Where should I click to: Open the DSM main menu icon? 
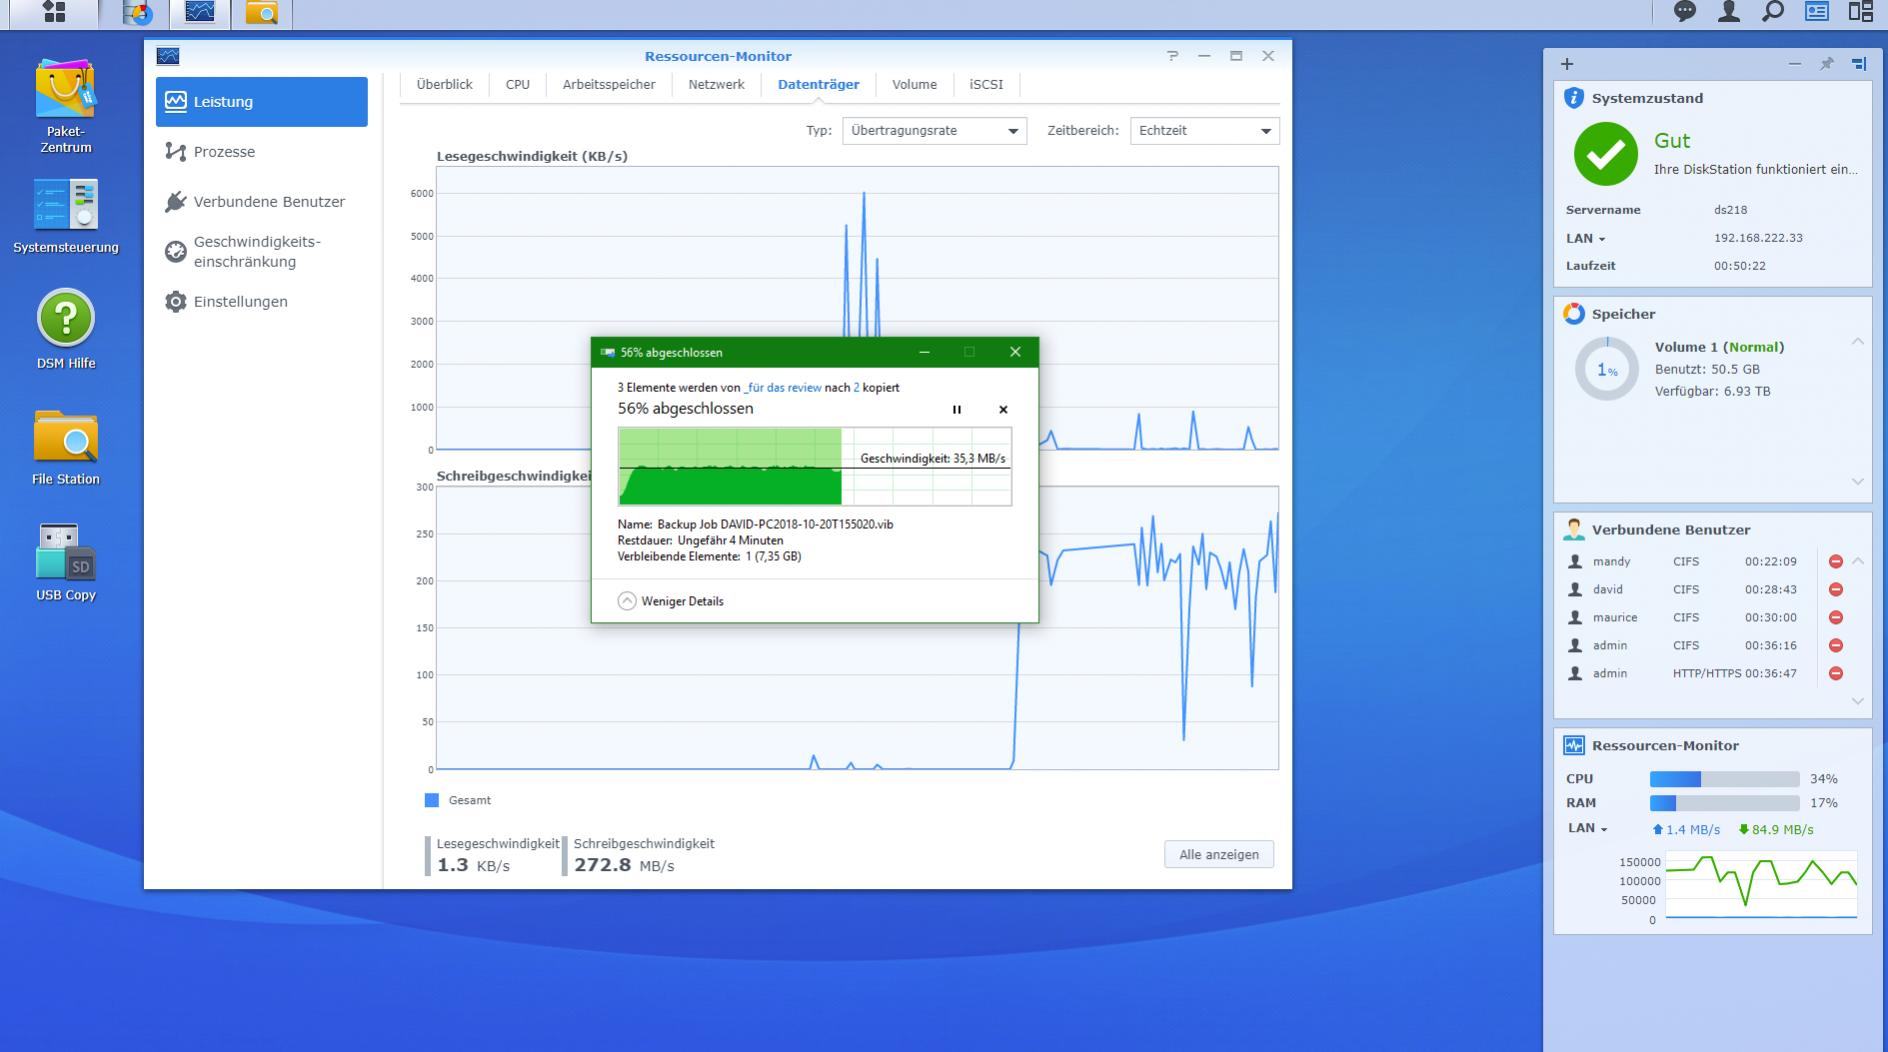(54, 12)
